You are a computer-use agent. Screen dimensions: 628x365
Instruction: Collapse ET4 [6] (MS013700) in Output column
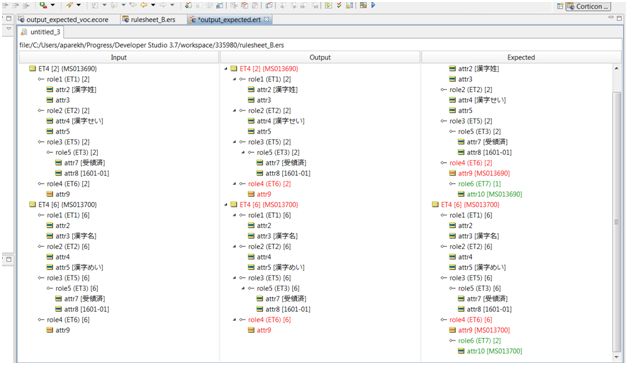[226, 205]
